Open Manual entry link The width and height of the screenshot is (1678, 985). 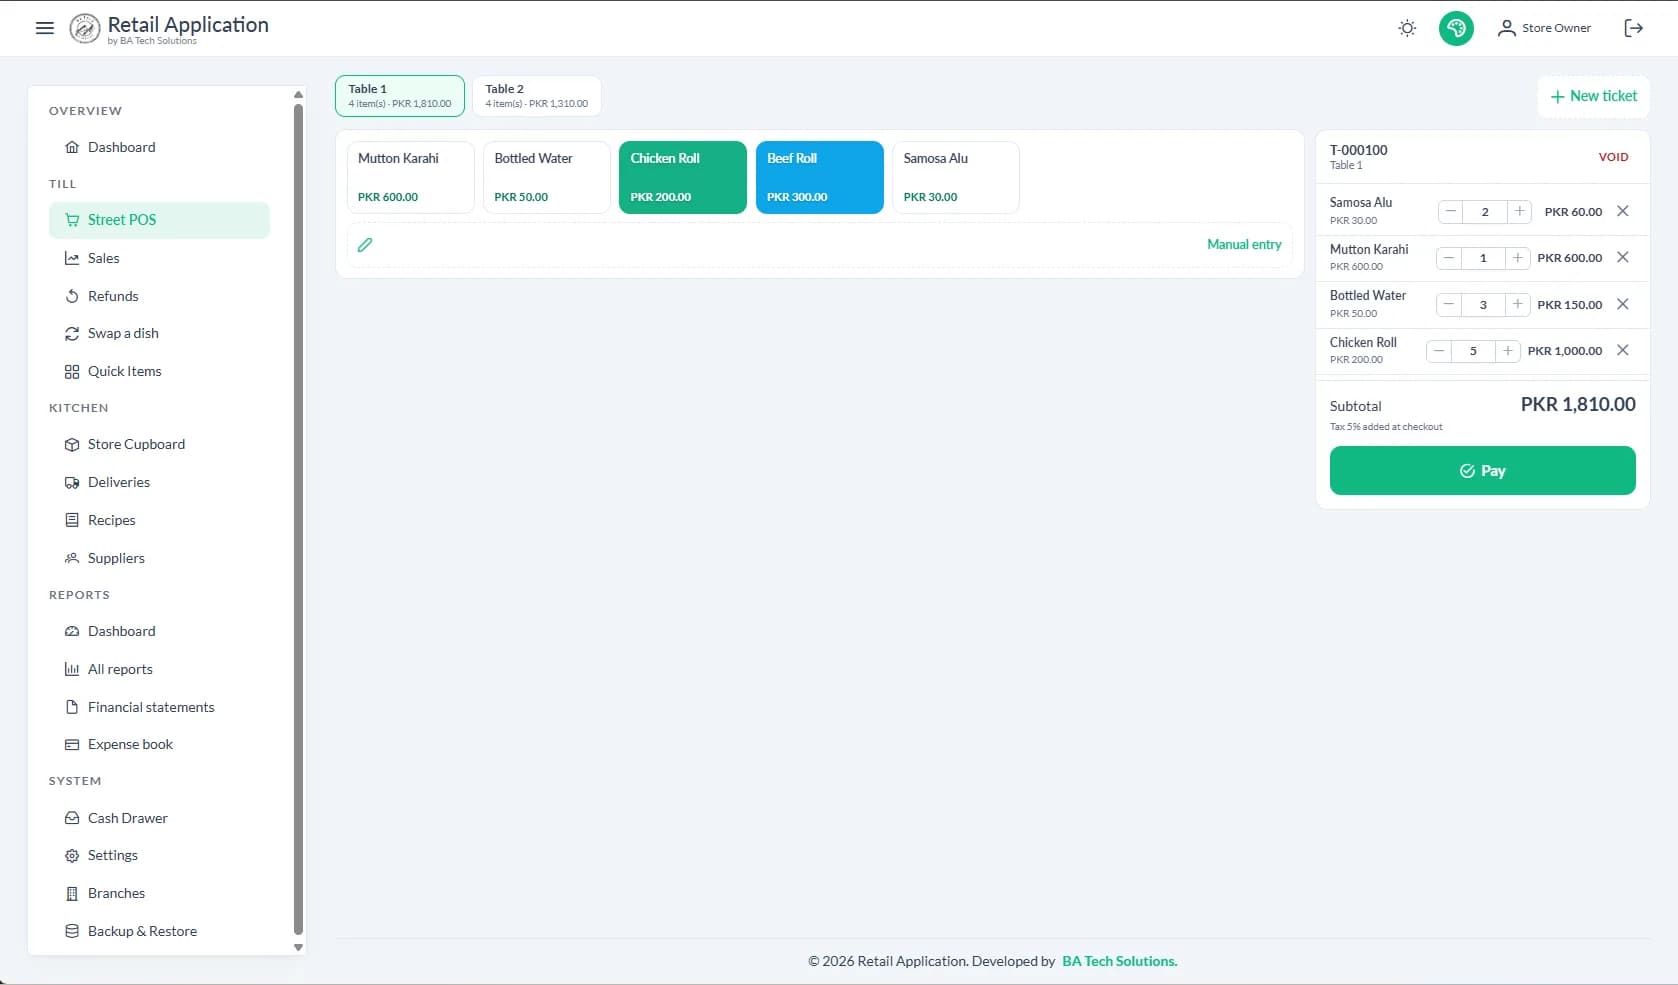(x=1244, y=244)
